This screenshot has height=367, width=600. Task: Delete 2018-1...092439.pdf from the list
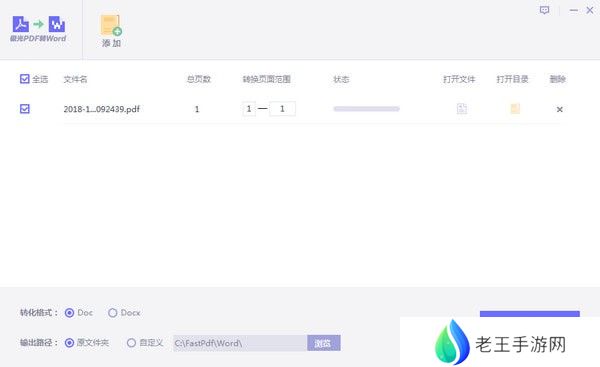[559, 109]
